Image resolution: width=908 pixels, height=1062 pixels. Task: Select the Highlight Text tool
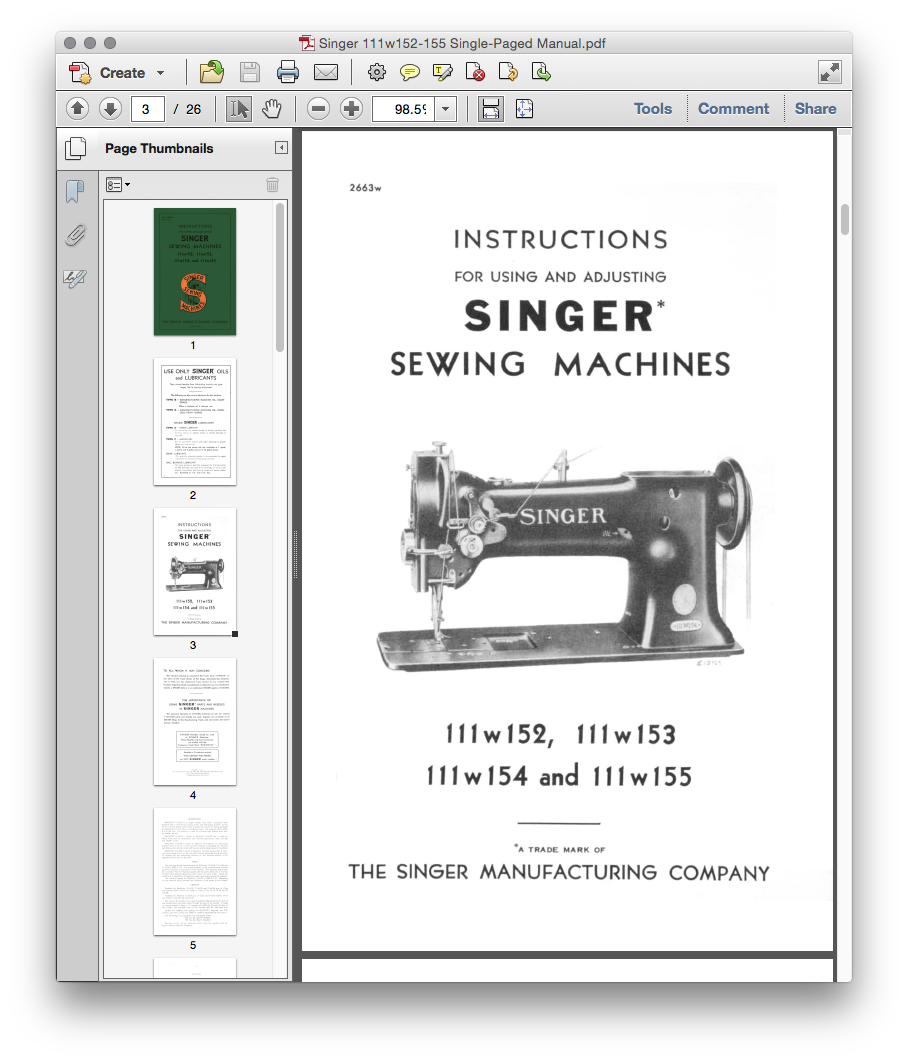(x=443, y=71)
